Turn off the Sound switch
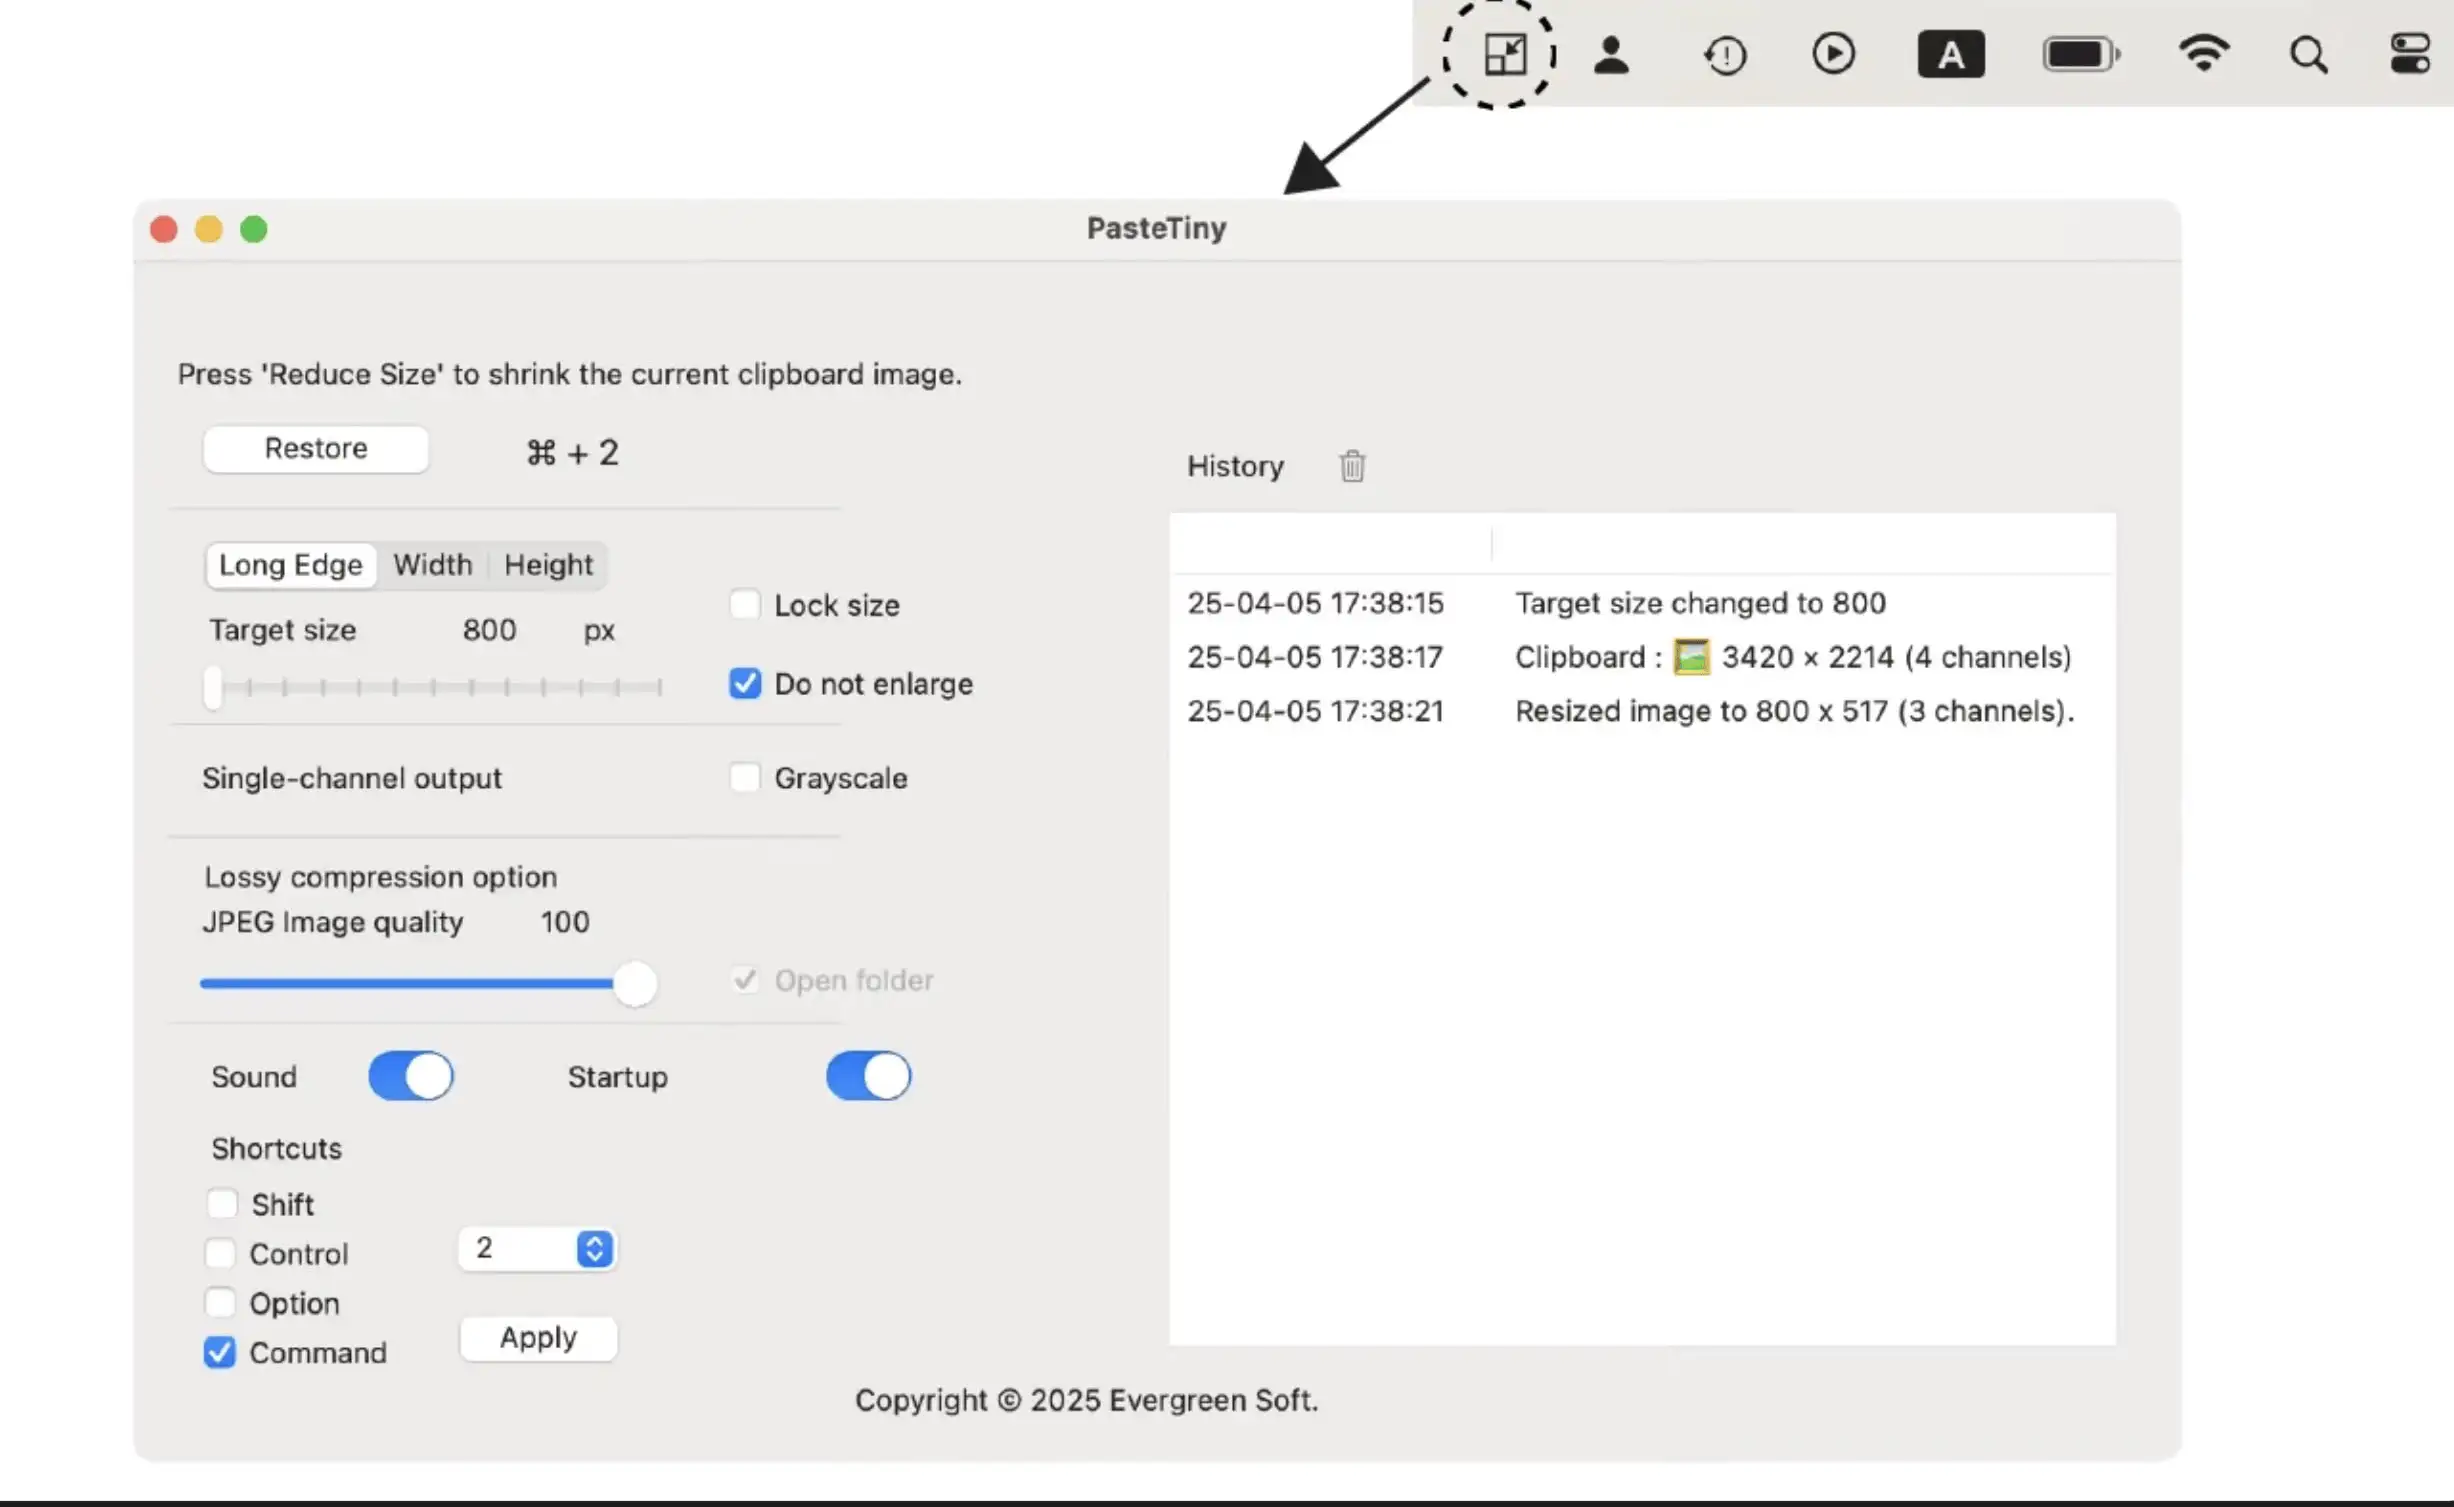Image resolution: width=2454 pixels, height=1507 pixels. coord(411,1076)
